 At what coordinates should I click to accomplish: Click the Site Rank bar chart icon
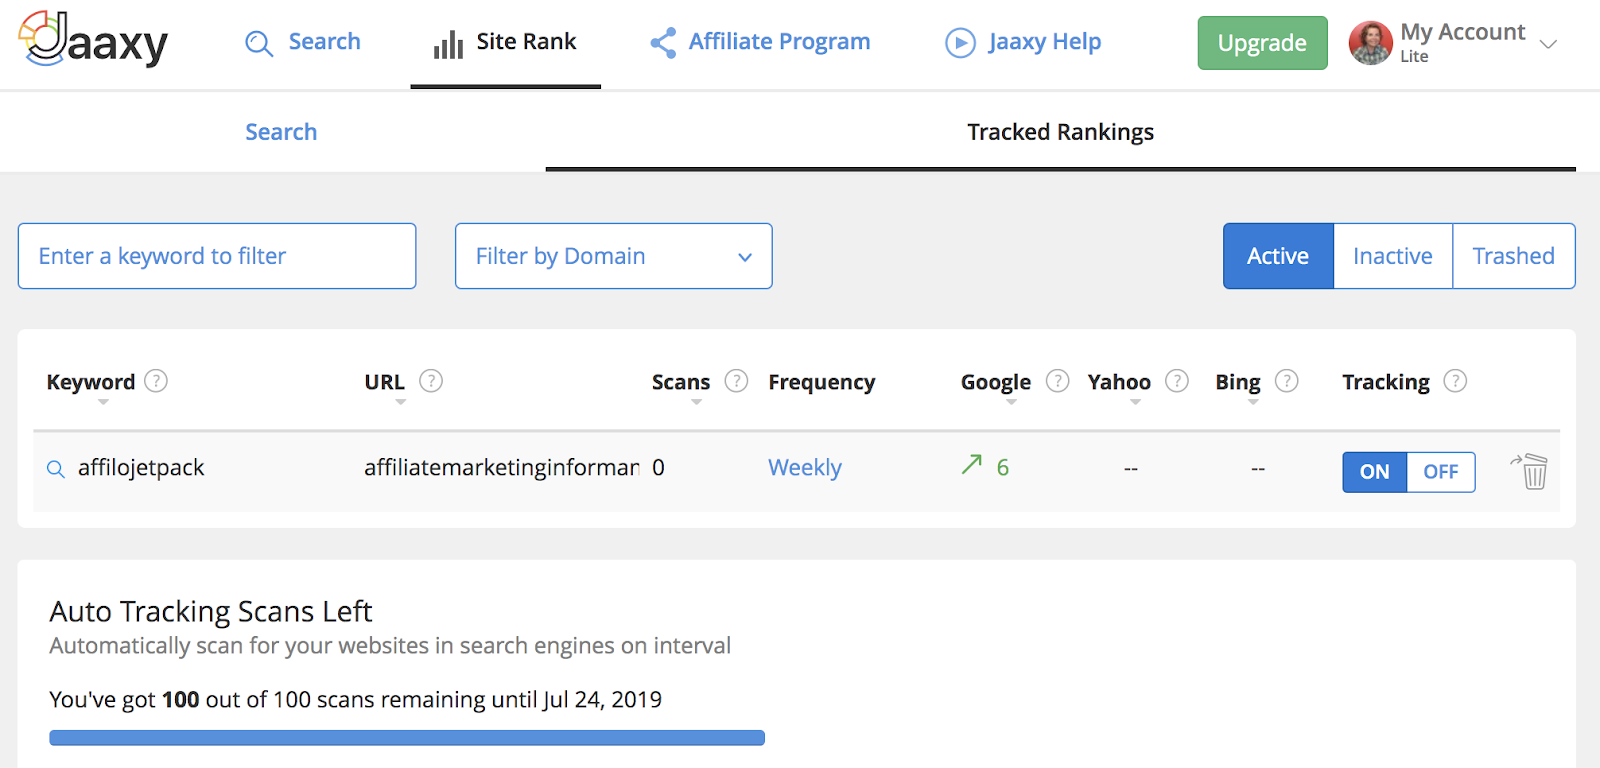[448, 44]
